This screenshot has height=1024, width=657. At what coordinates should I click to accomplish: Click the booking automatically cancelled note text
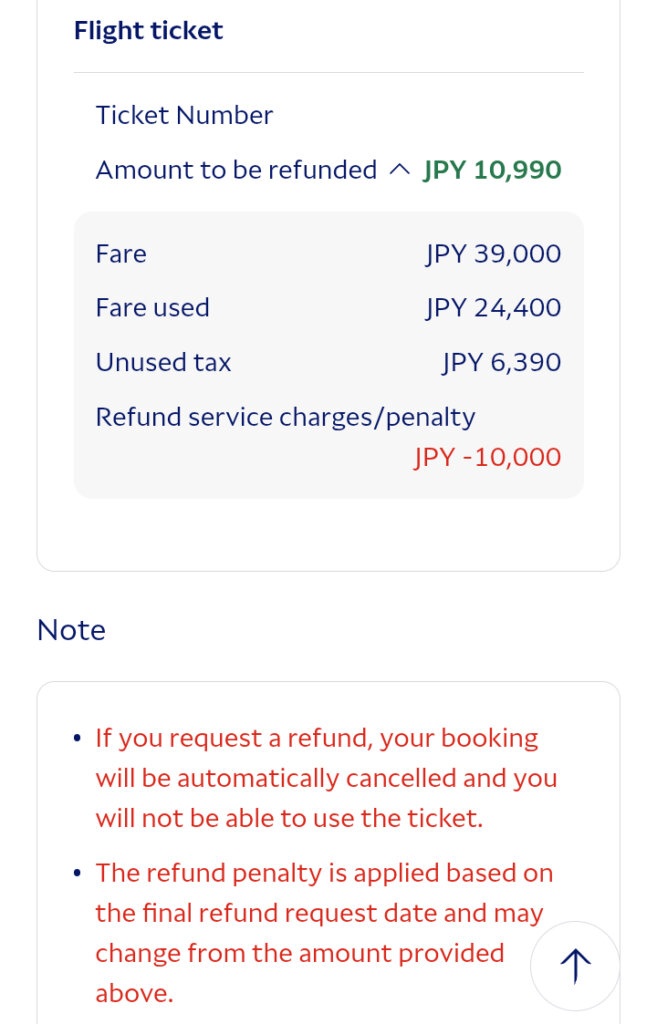[x=326, y=778]
